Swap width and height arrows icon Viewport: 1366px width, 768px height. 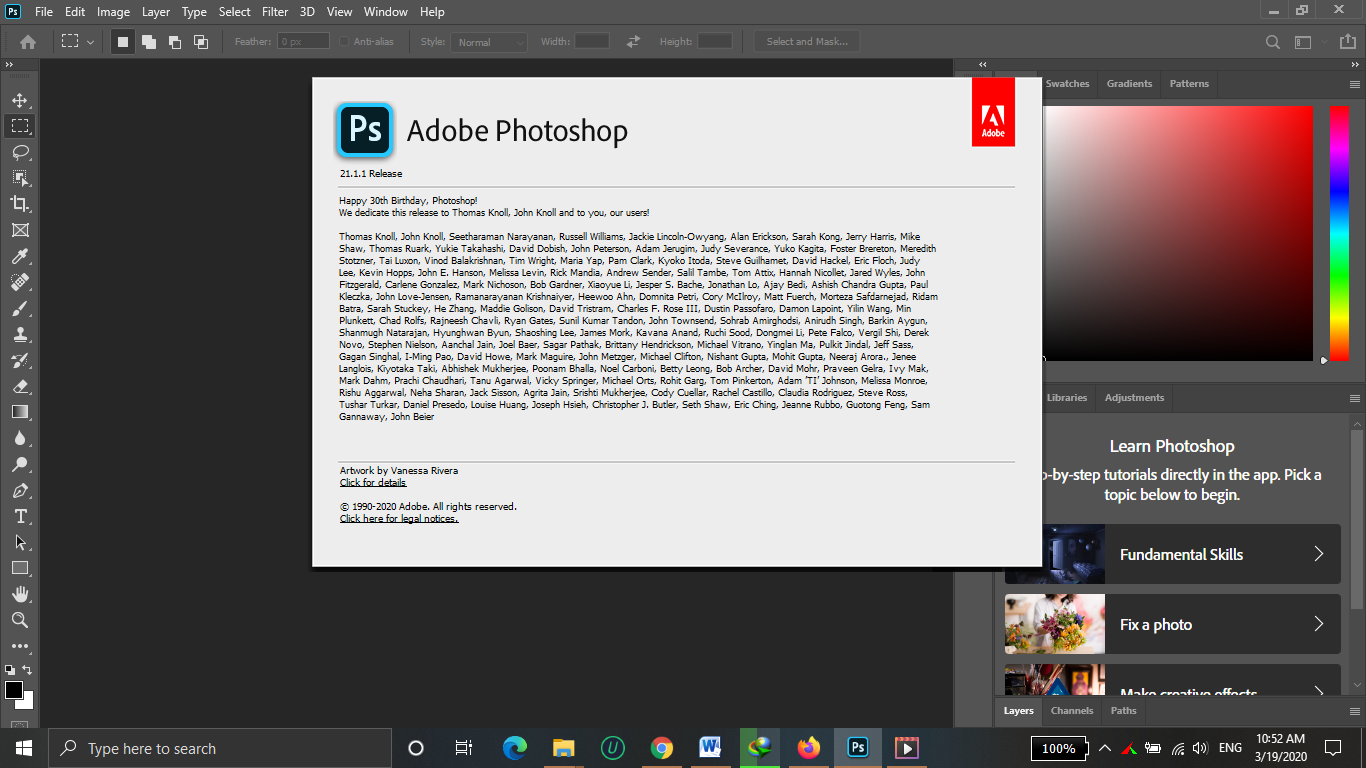pyautogui.click(x=633, y=42)
